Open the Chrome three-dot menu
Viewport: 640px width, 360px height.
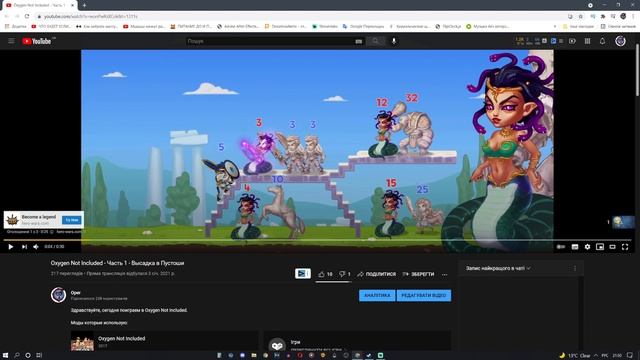point(633,16)
